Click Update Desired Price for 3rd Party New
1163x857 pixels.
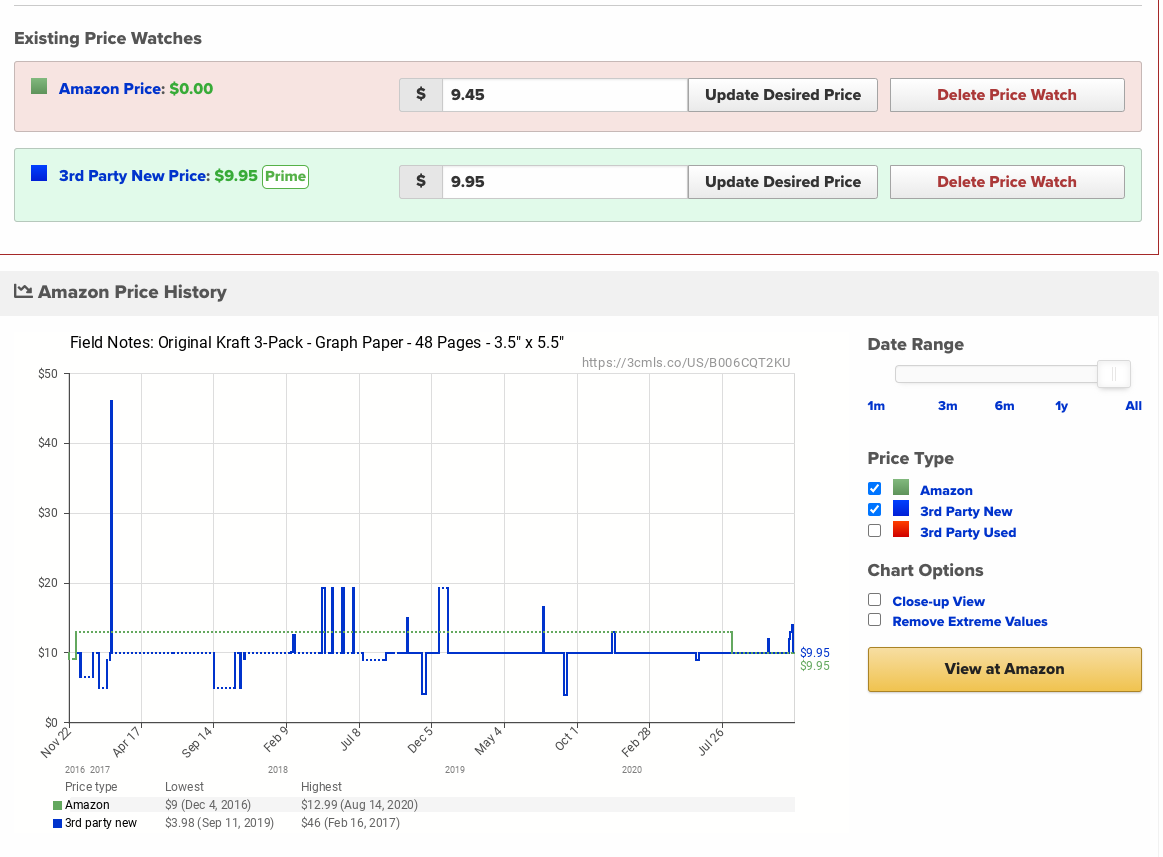point(783,182)
